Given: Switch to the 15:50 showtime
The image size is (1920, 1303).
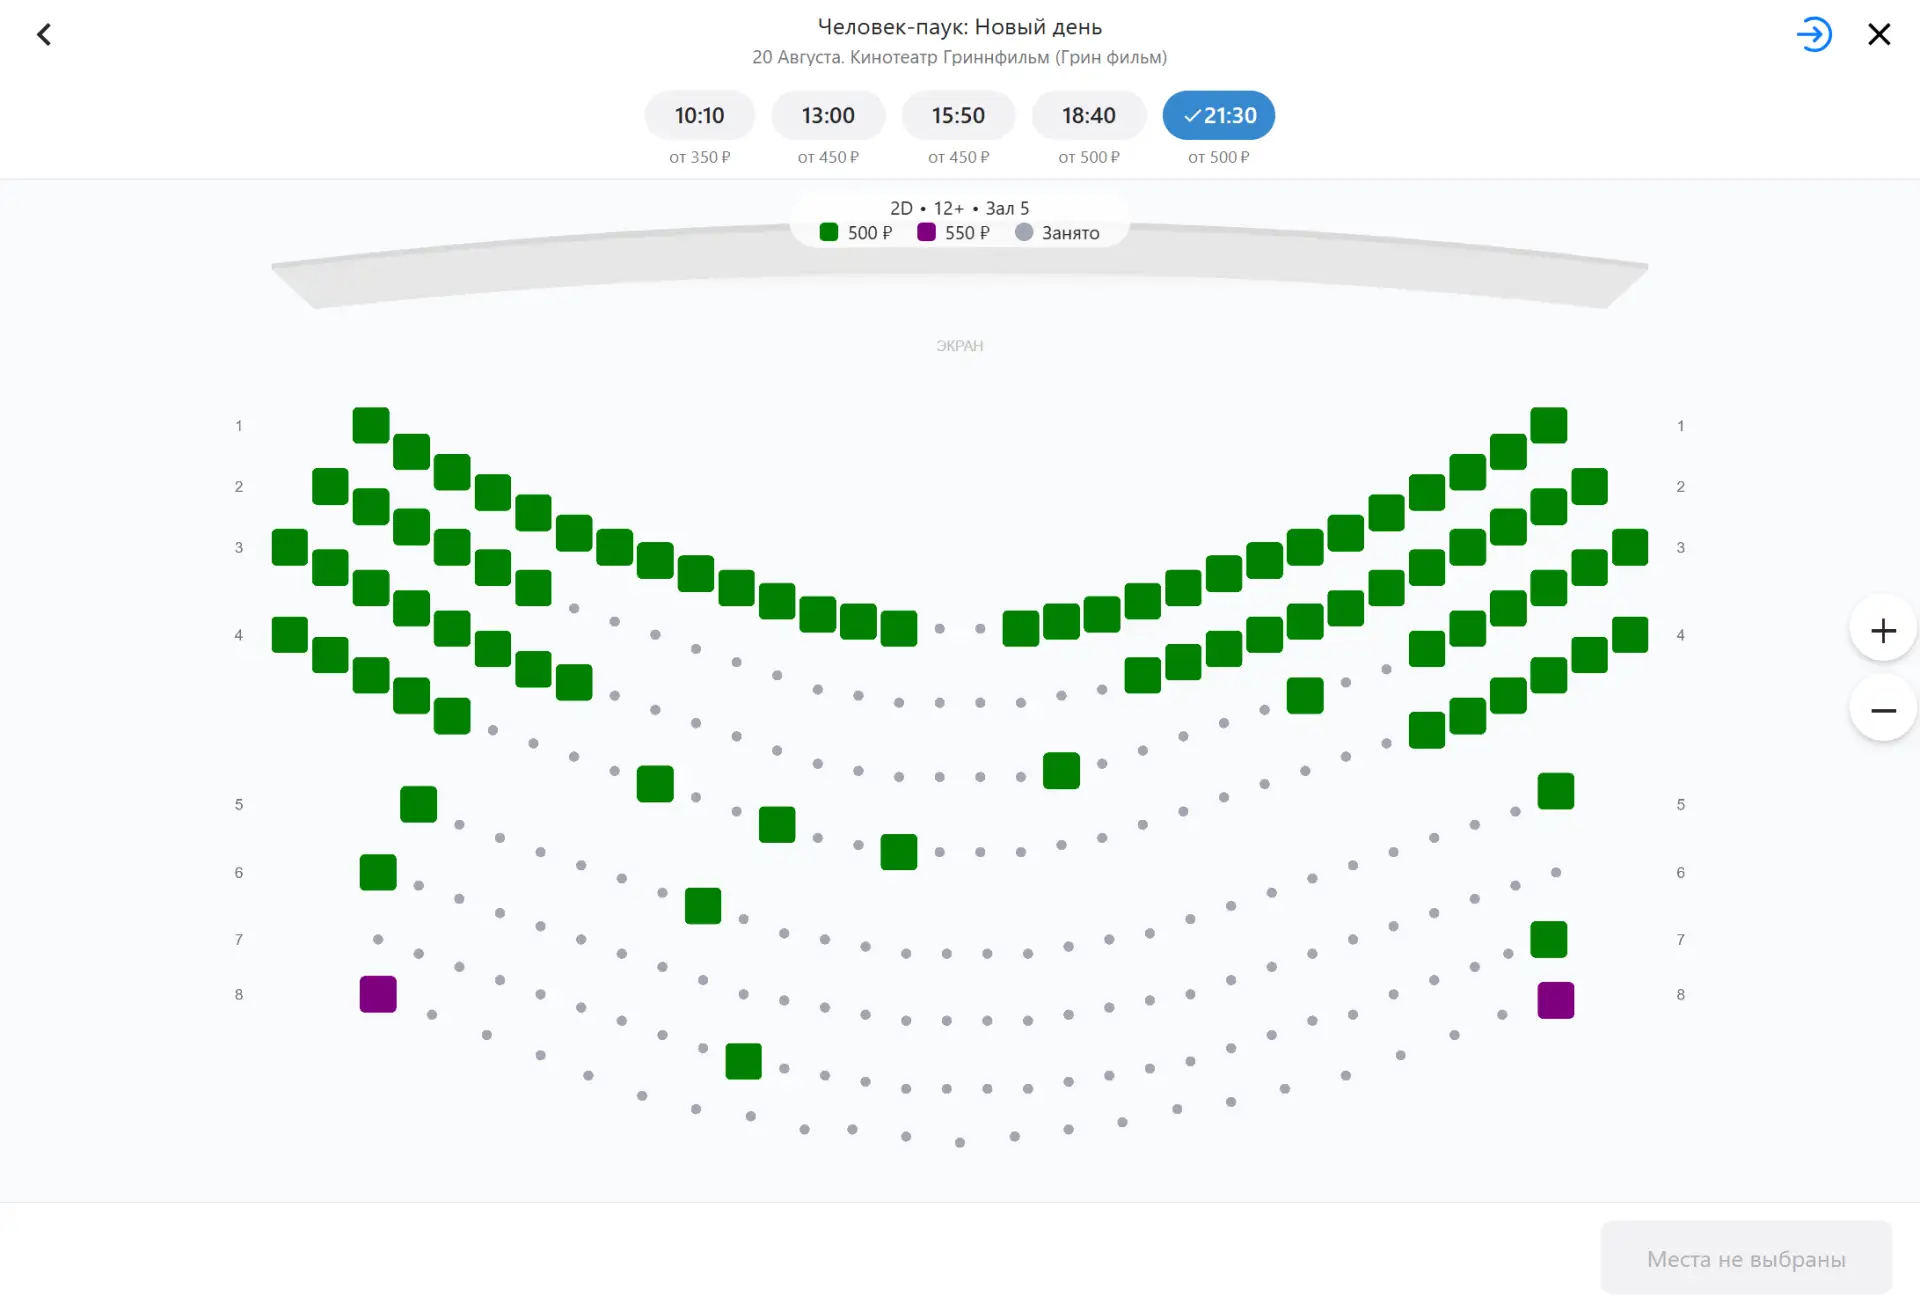Looking at the screenshot, I should pos(958,116).
